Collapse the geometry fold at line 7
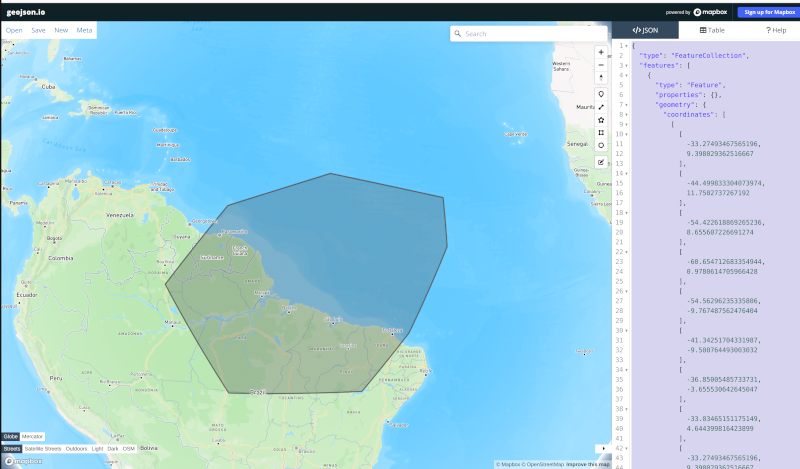This screenshot has width=800, height=469. click(627, 105)
